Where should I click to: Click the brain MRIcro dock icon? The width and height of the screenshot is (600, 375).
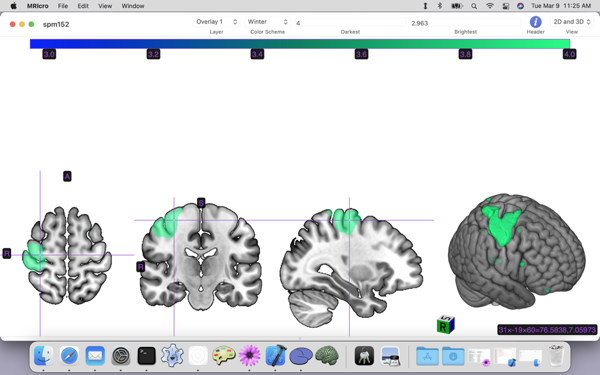tap(327, 355)
